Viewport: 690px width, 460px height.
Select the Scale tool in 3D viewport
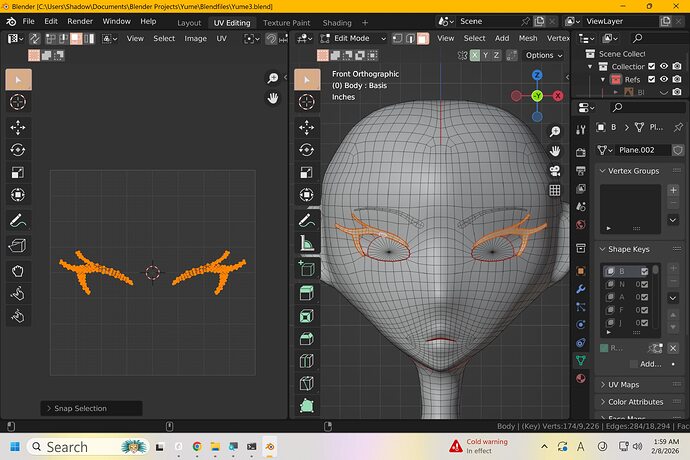point(307,172)
